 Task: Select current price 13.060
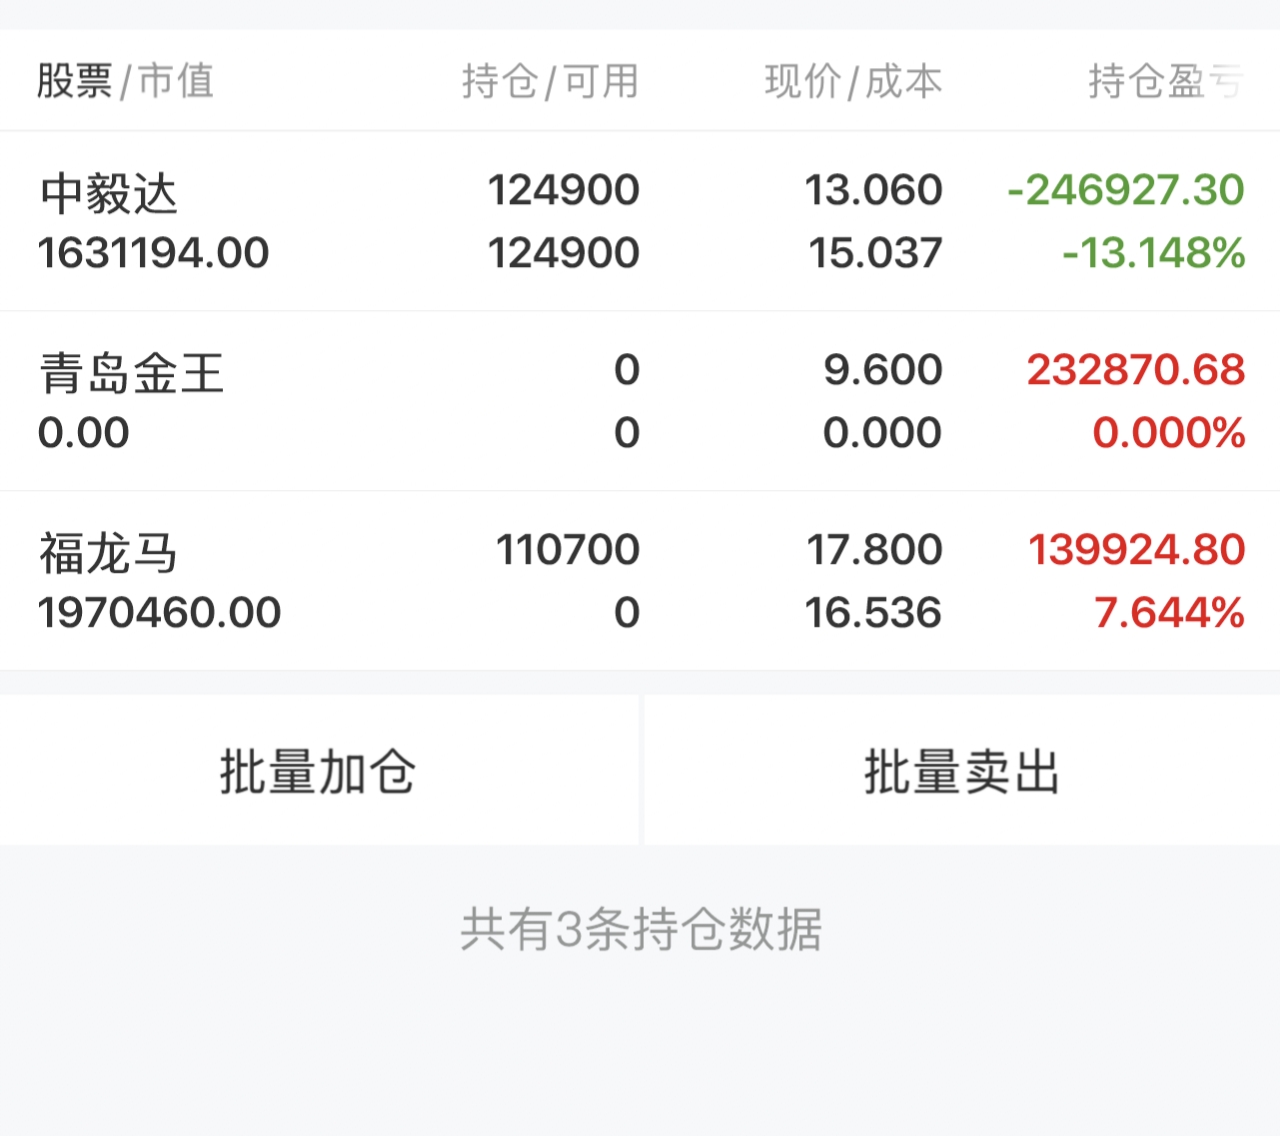(x=874, y=190)
